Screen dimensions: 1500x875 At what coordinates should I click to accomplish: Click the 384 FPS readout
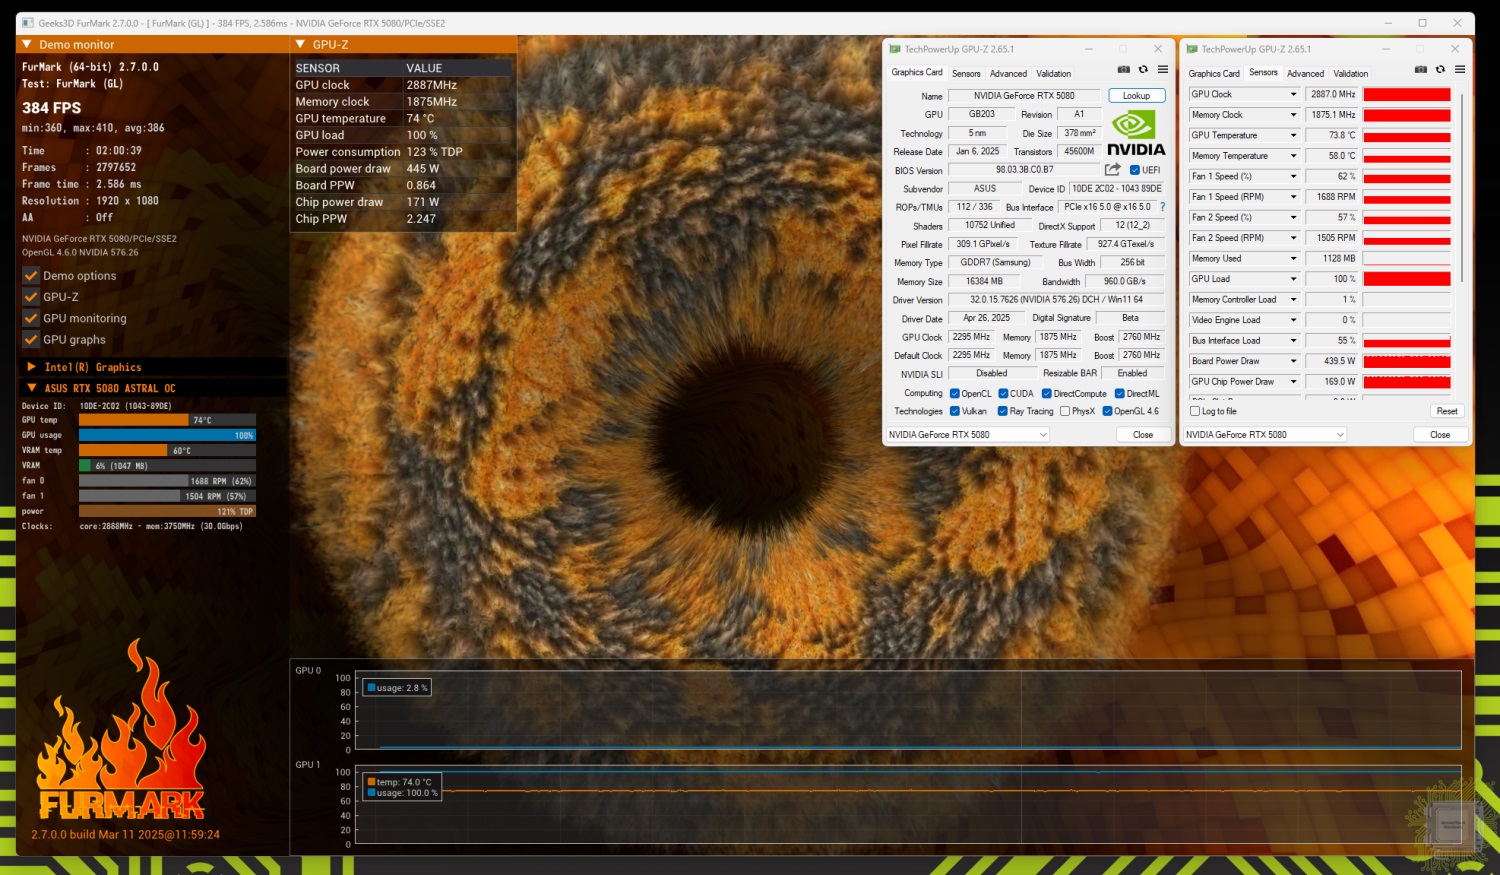tap(52, 108)
